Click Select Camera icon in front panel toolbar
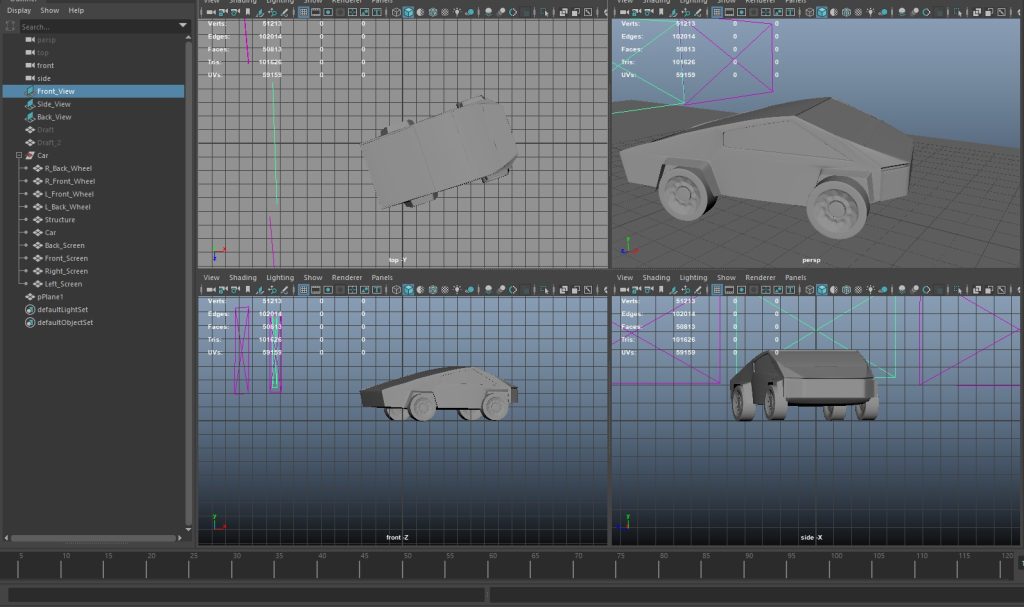 210,289
